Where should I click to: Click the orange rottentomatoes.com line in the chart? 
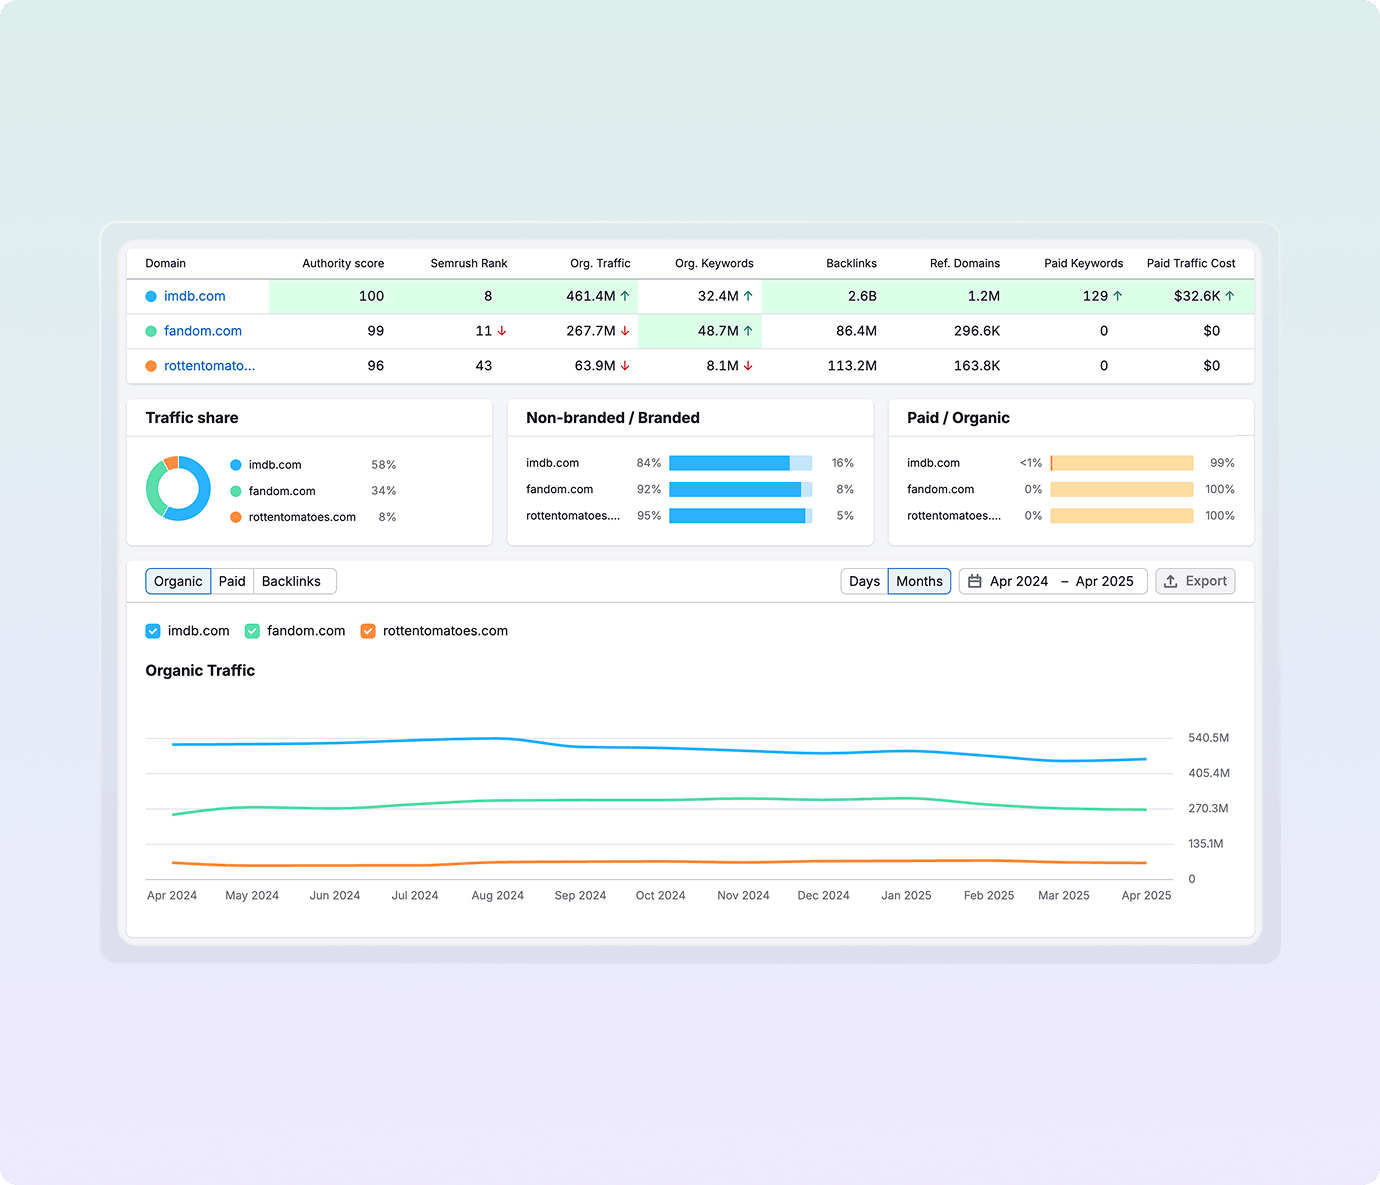coord(660,861)
